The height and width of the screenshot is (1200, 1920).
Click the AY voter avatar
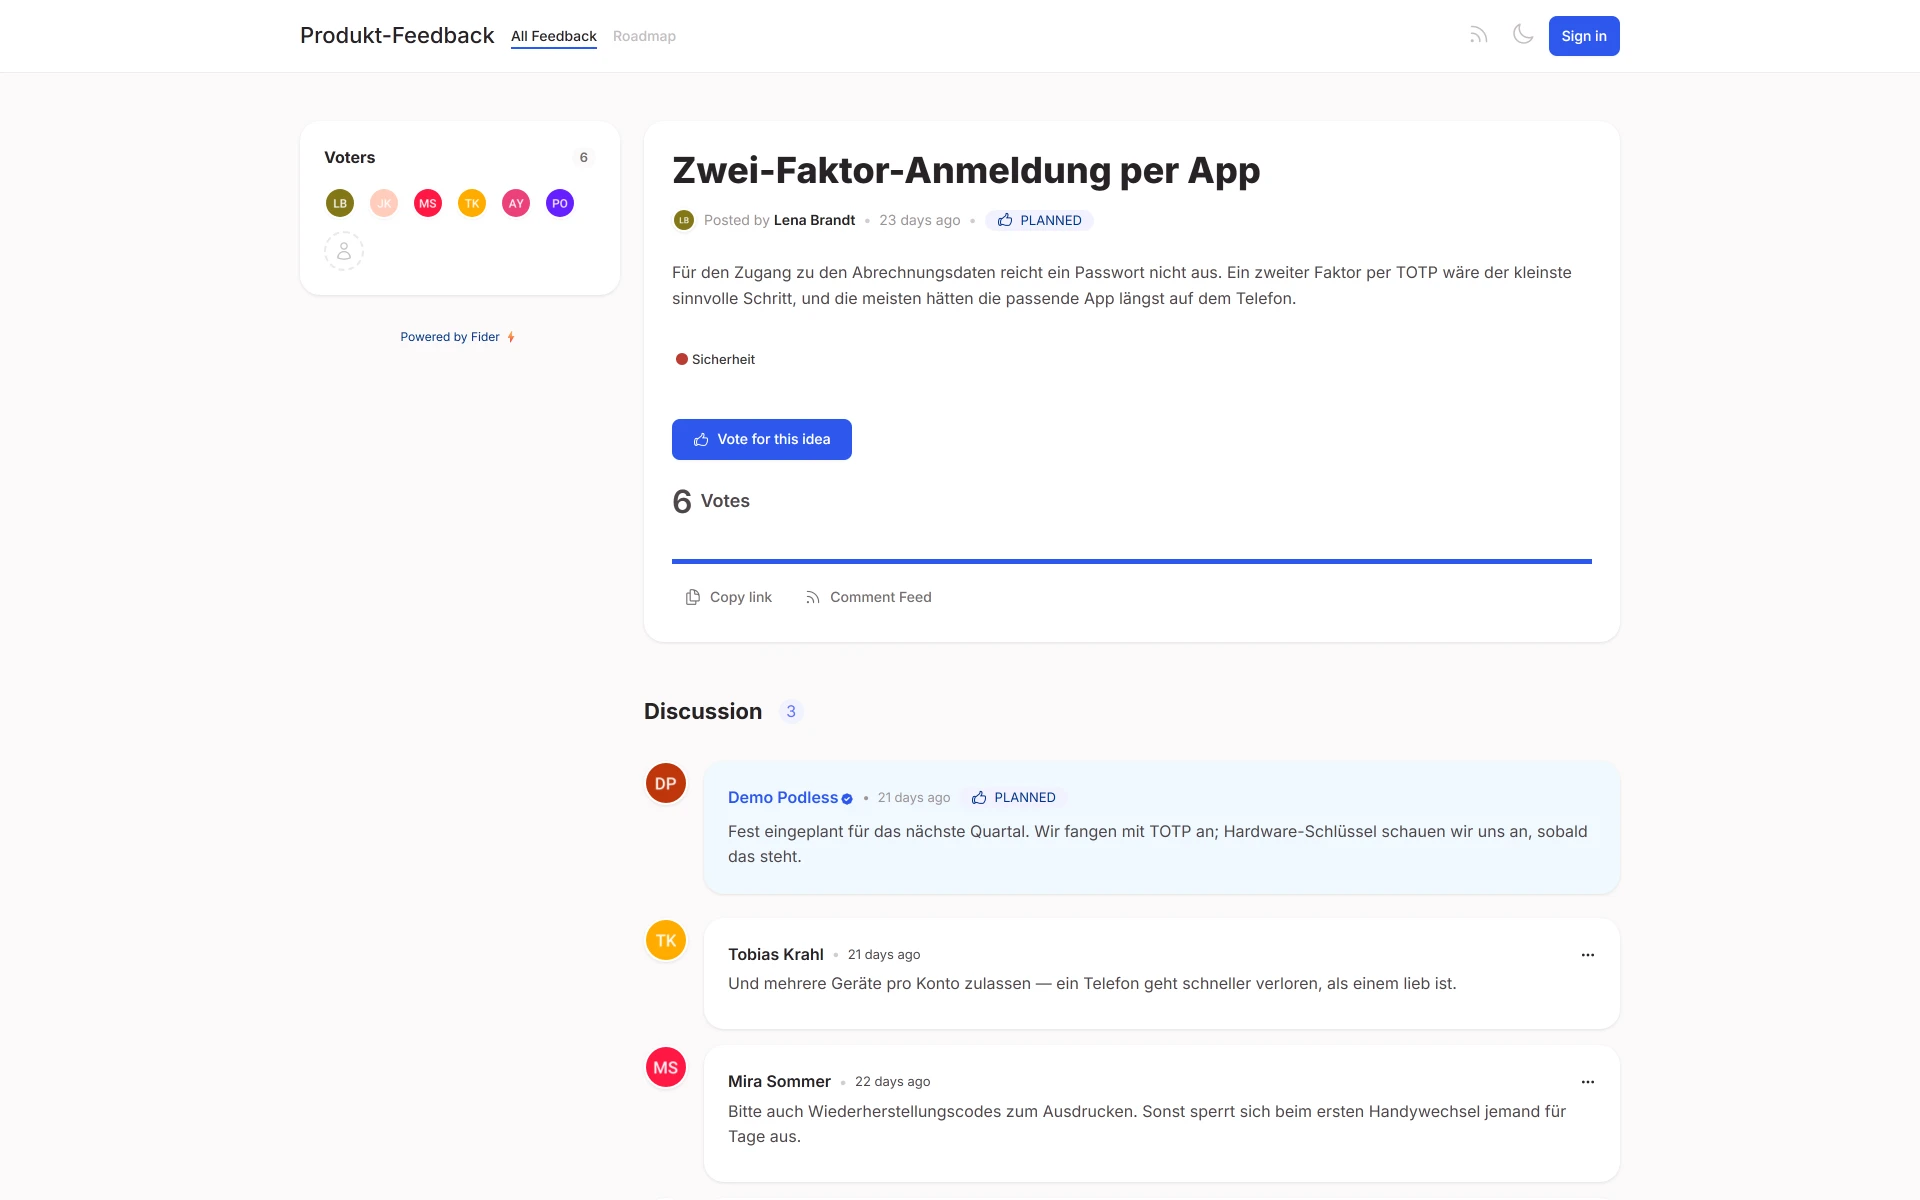click(x=516, y=203)
